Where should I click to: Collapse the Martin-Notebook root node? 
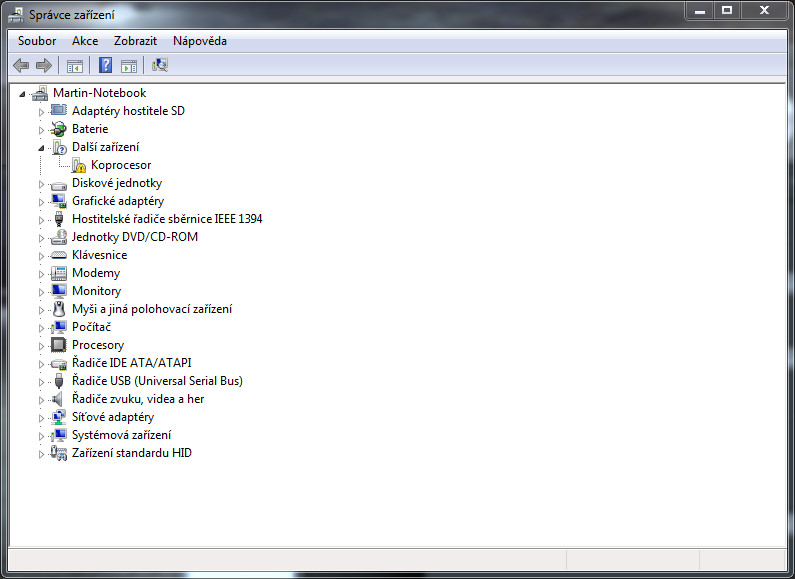pyautogui.click(x=22, y=94)
